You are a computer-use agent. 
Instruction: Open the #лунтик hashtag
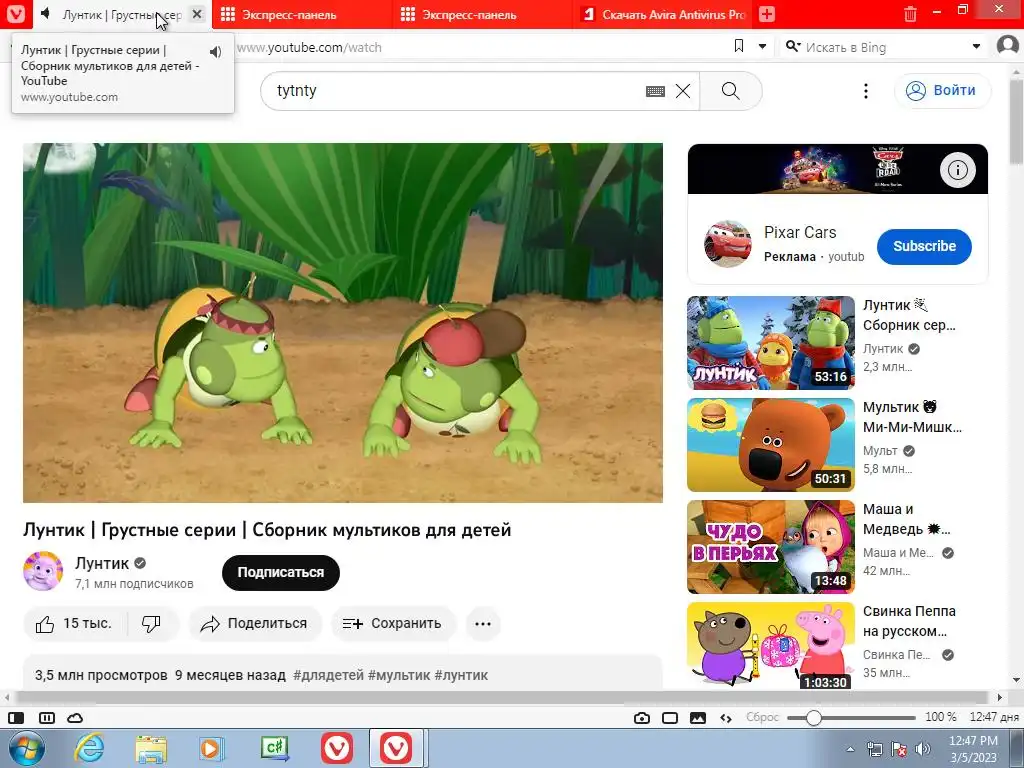click(461, 675)
